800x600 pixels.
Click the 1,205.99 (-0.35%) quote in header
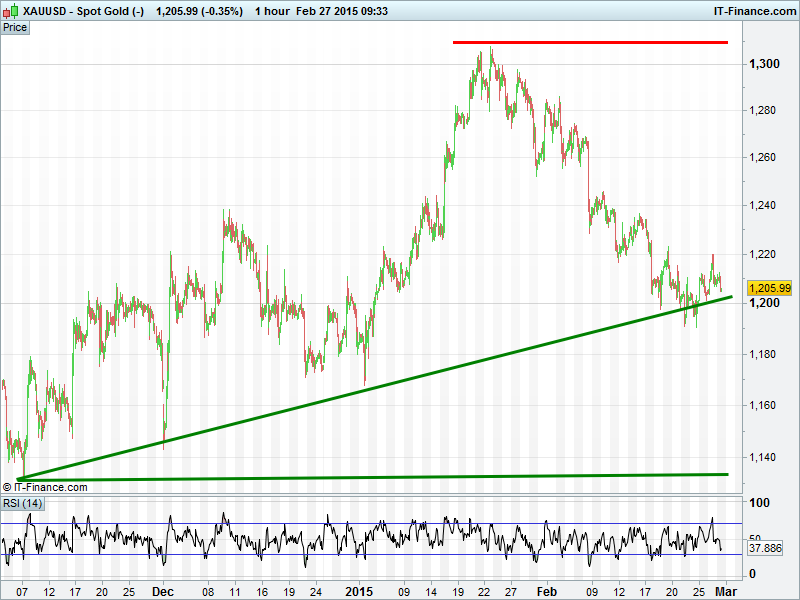[x=199, y=11]
